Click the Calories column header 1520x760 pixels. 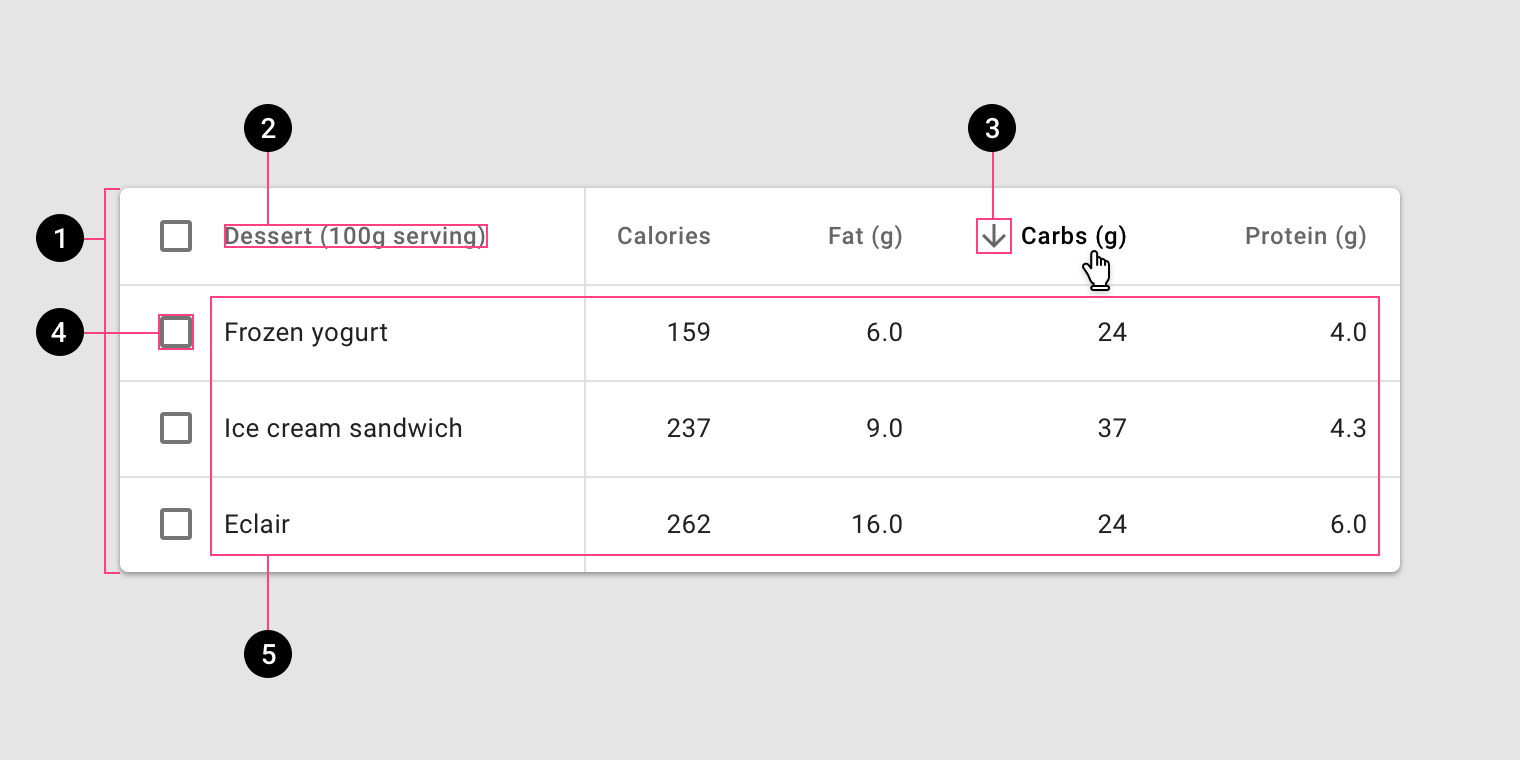pos(663,236)
